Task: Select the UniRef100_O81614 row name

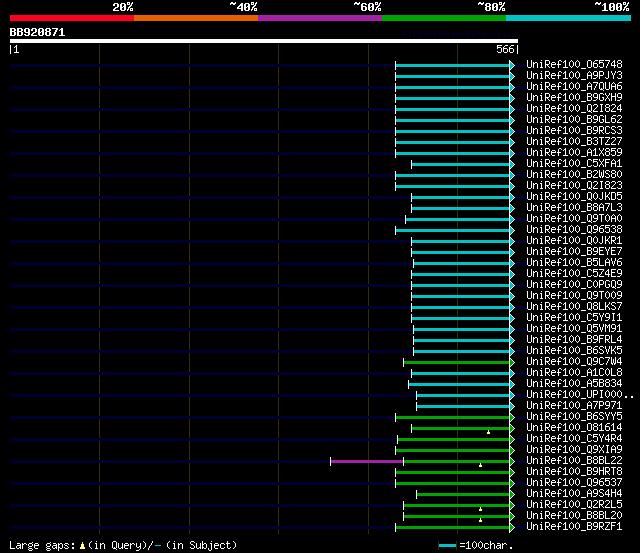Action: tap(574, 428)
